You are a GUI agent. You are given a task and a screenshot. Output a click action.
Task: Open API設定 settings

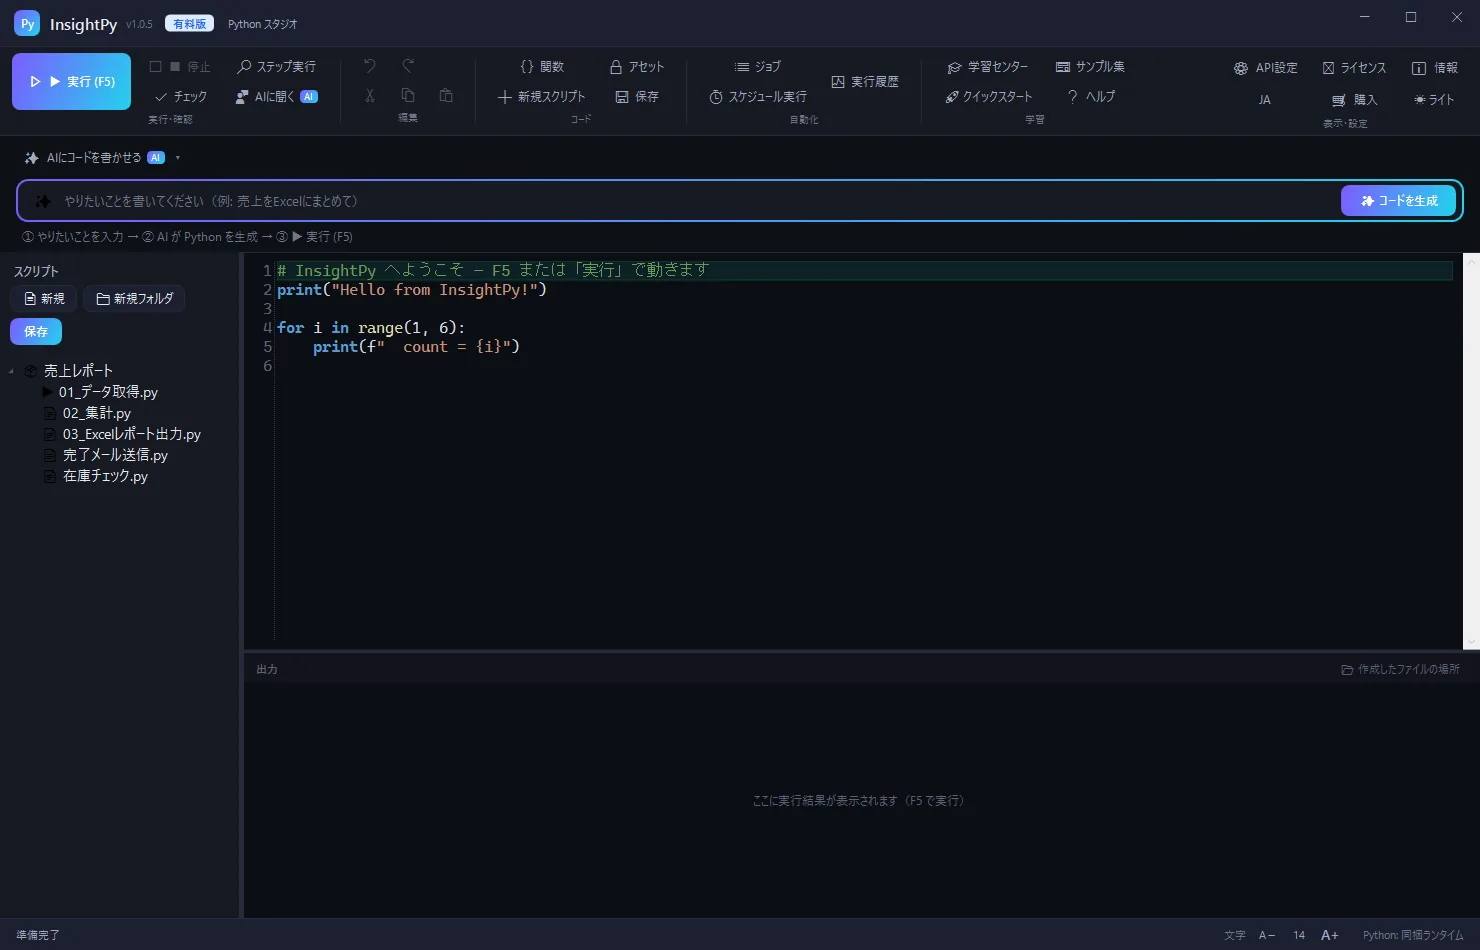coord(1265,68)
